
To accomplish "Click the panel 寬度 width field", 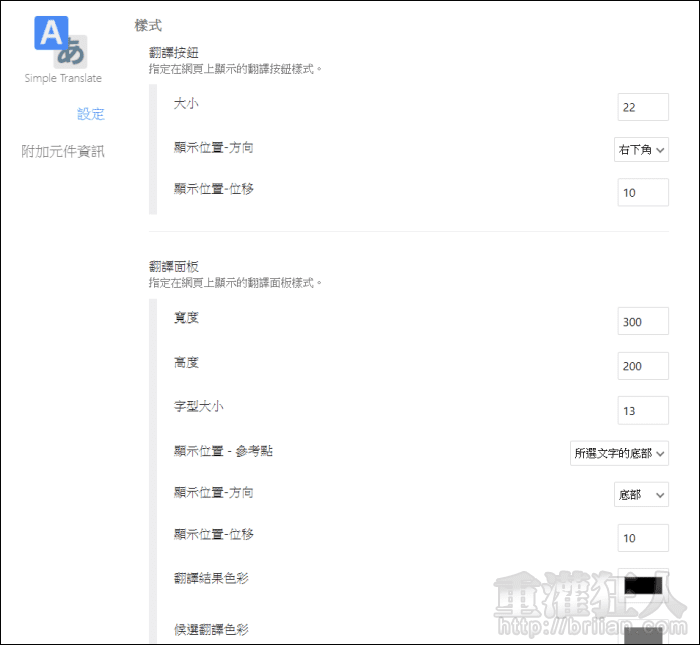I will point(642,321).
